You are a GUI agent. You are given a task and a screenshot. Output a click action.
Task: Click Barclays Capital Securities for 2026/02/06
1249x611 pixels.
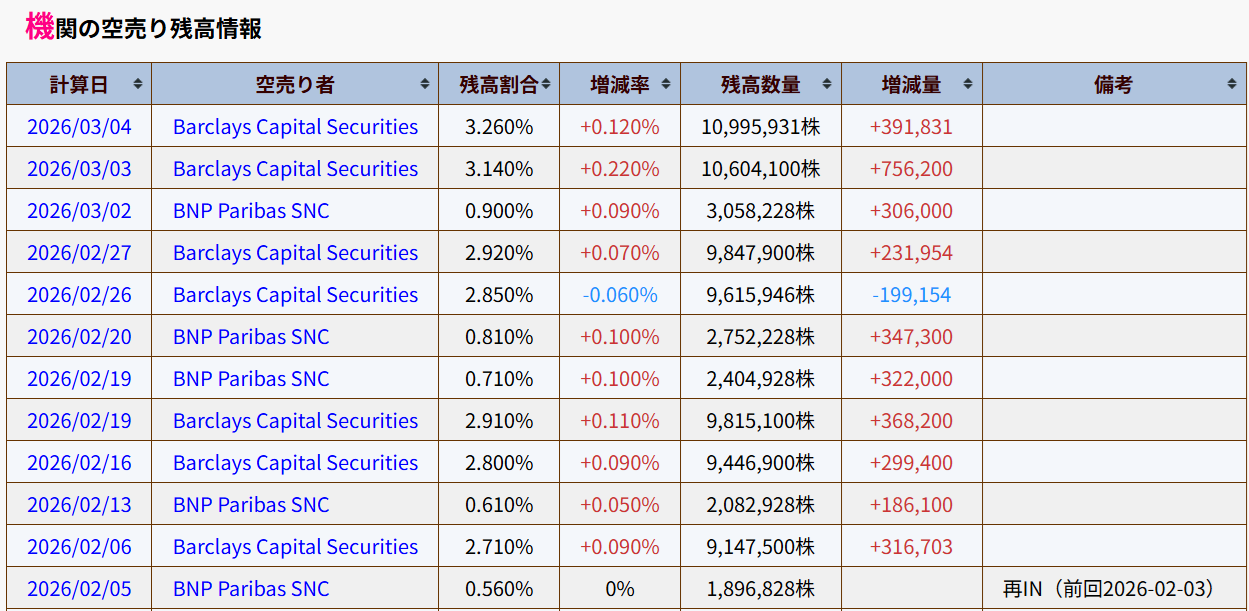click(x=295, y=547)
